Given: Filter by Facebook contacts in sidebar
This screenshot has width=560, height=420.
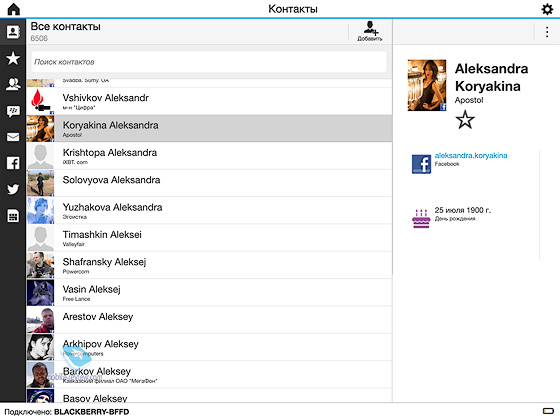Looking at the screenshot, I should 13,163.
